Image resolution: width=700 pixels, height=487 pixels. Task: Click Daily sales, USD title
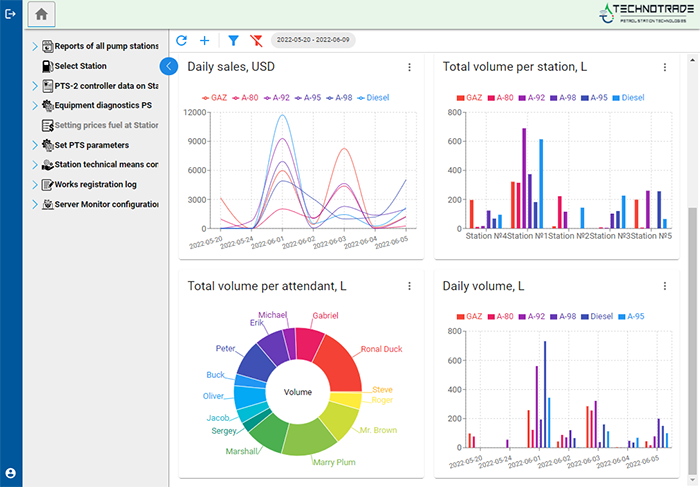point(231,67)
